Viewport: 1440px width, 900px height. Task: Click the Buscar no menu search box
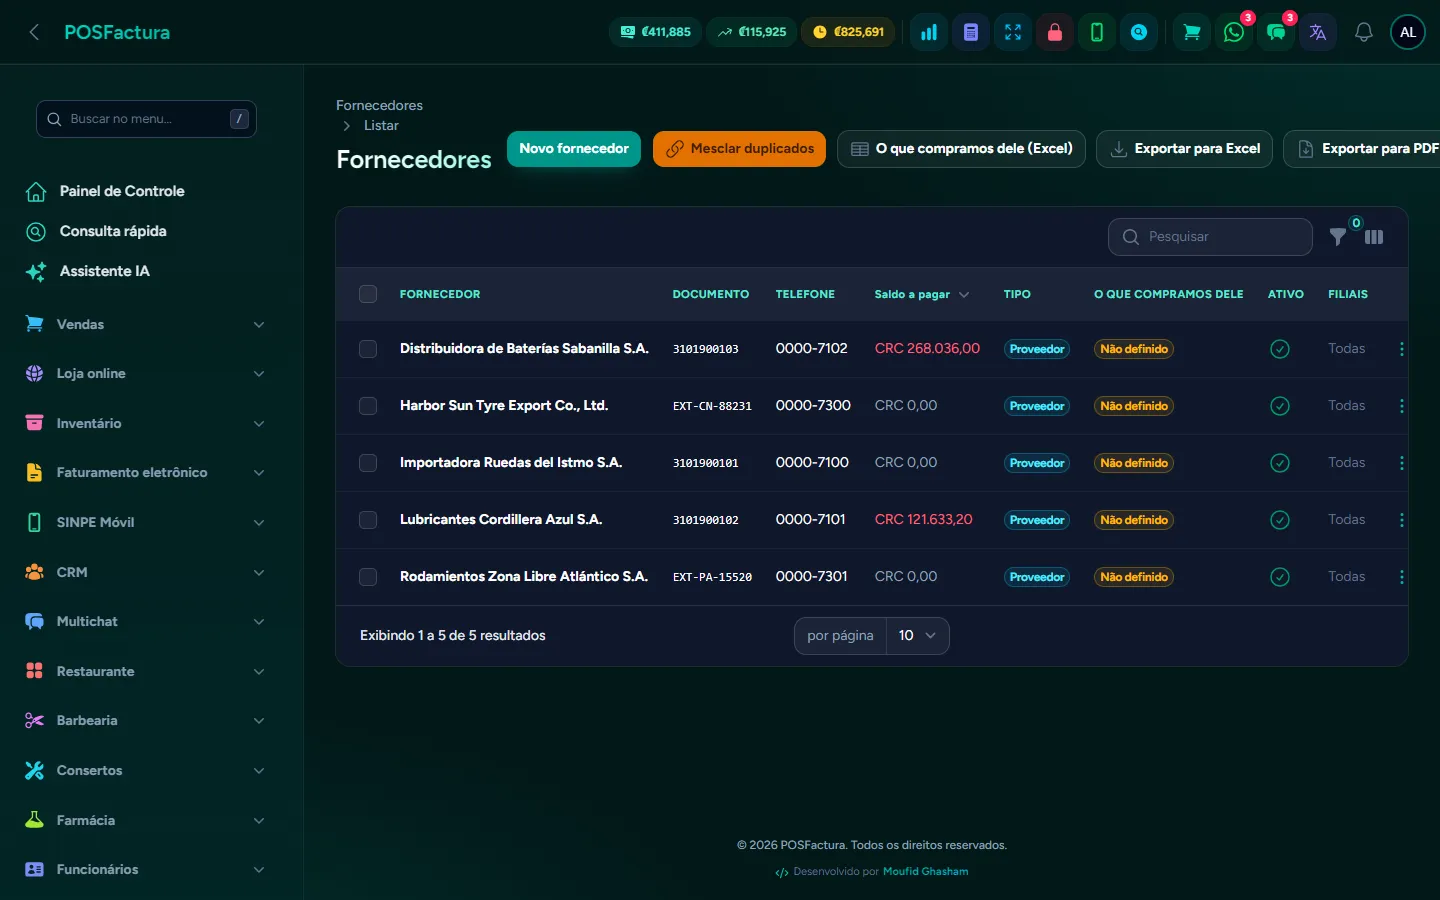146,119
